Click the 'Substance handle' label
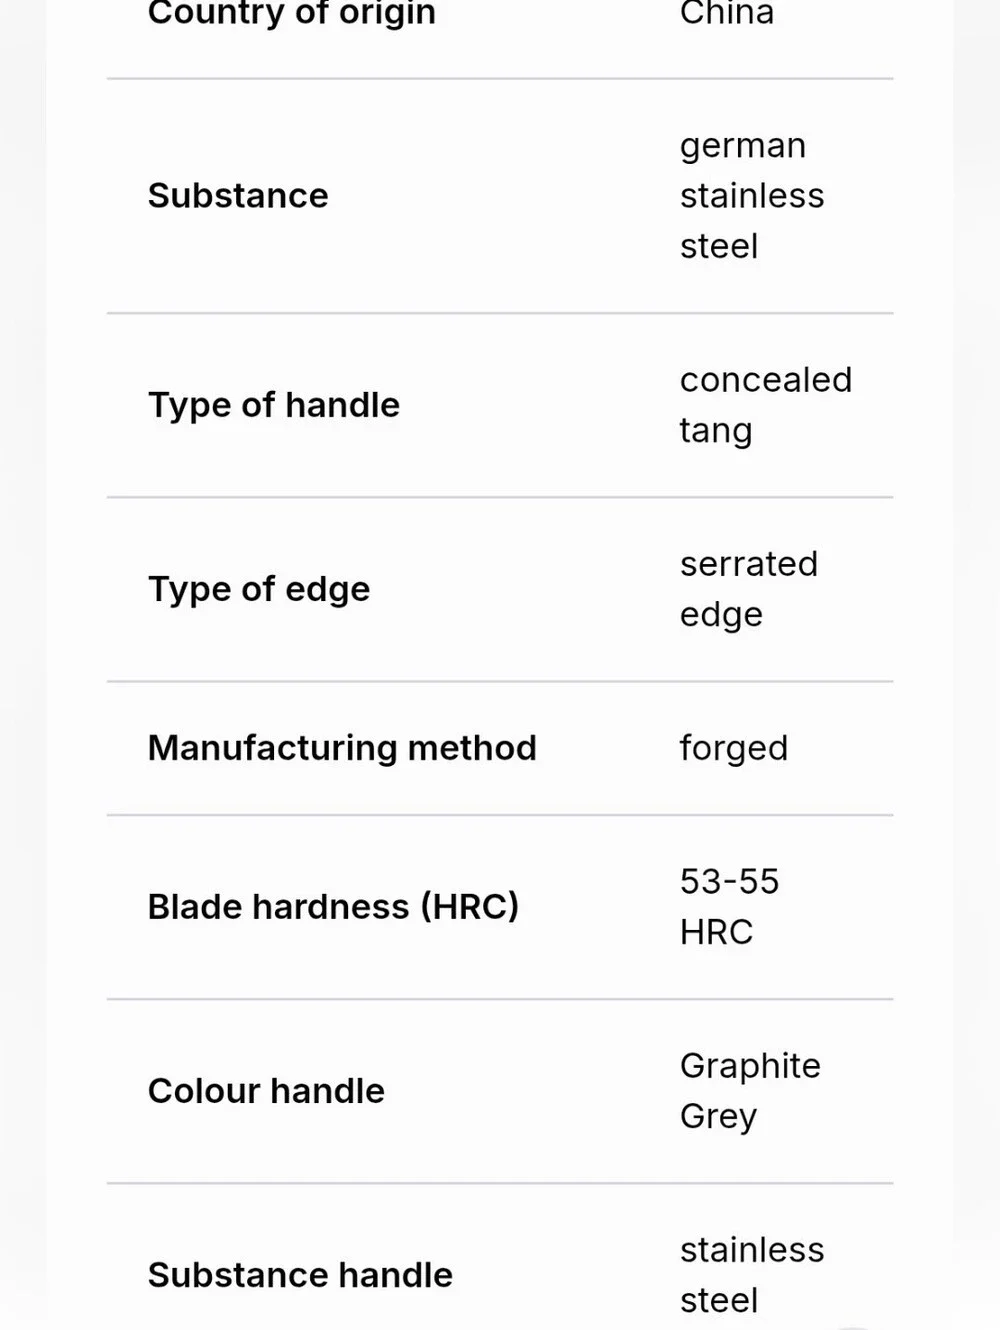 click(x=300, y=1275)
